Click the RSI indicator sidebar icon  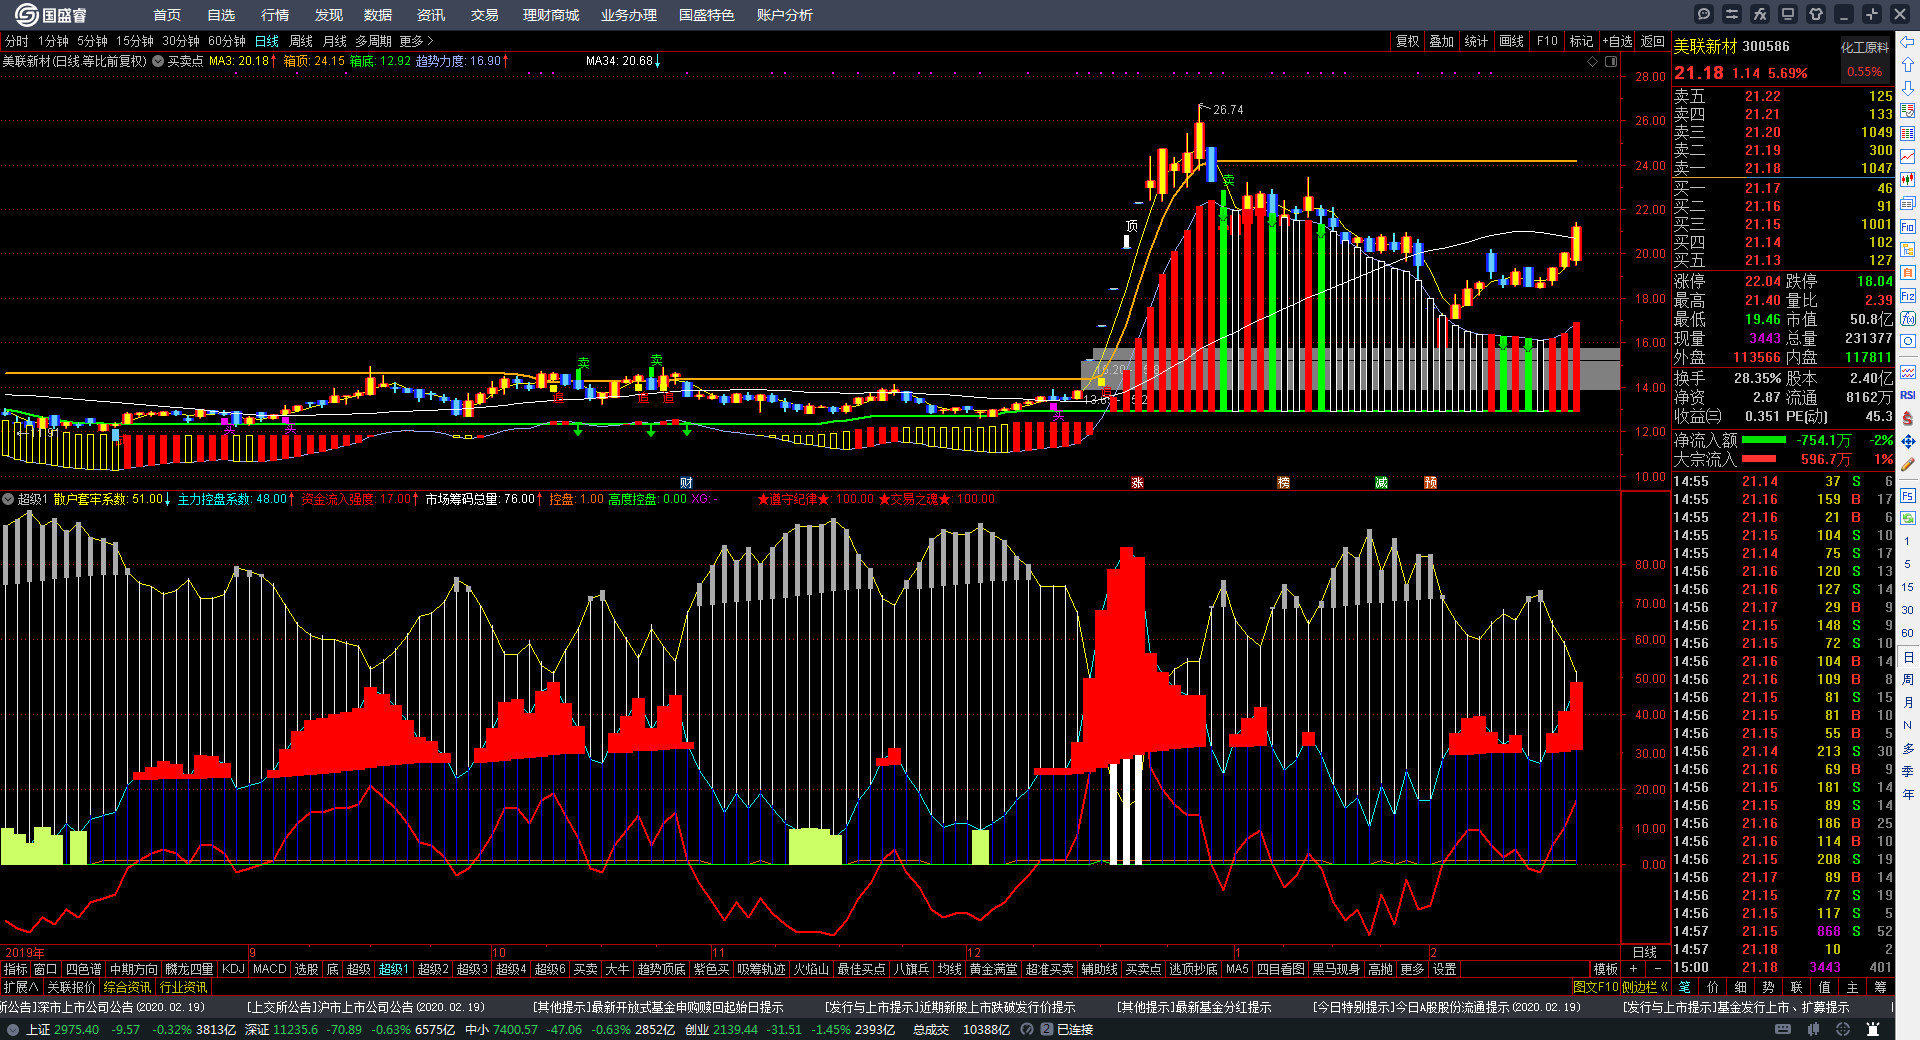tap(1908, 395)
